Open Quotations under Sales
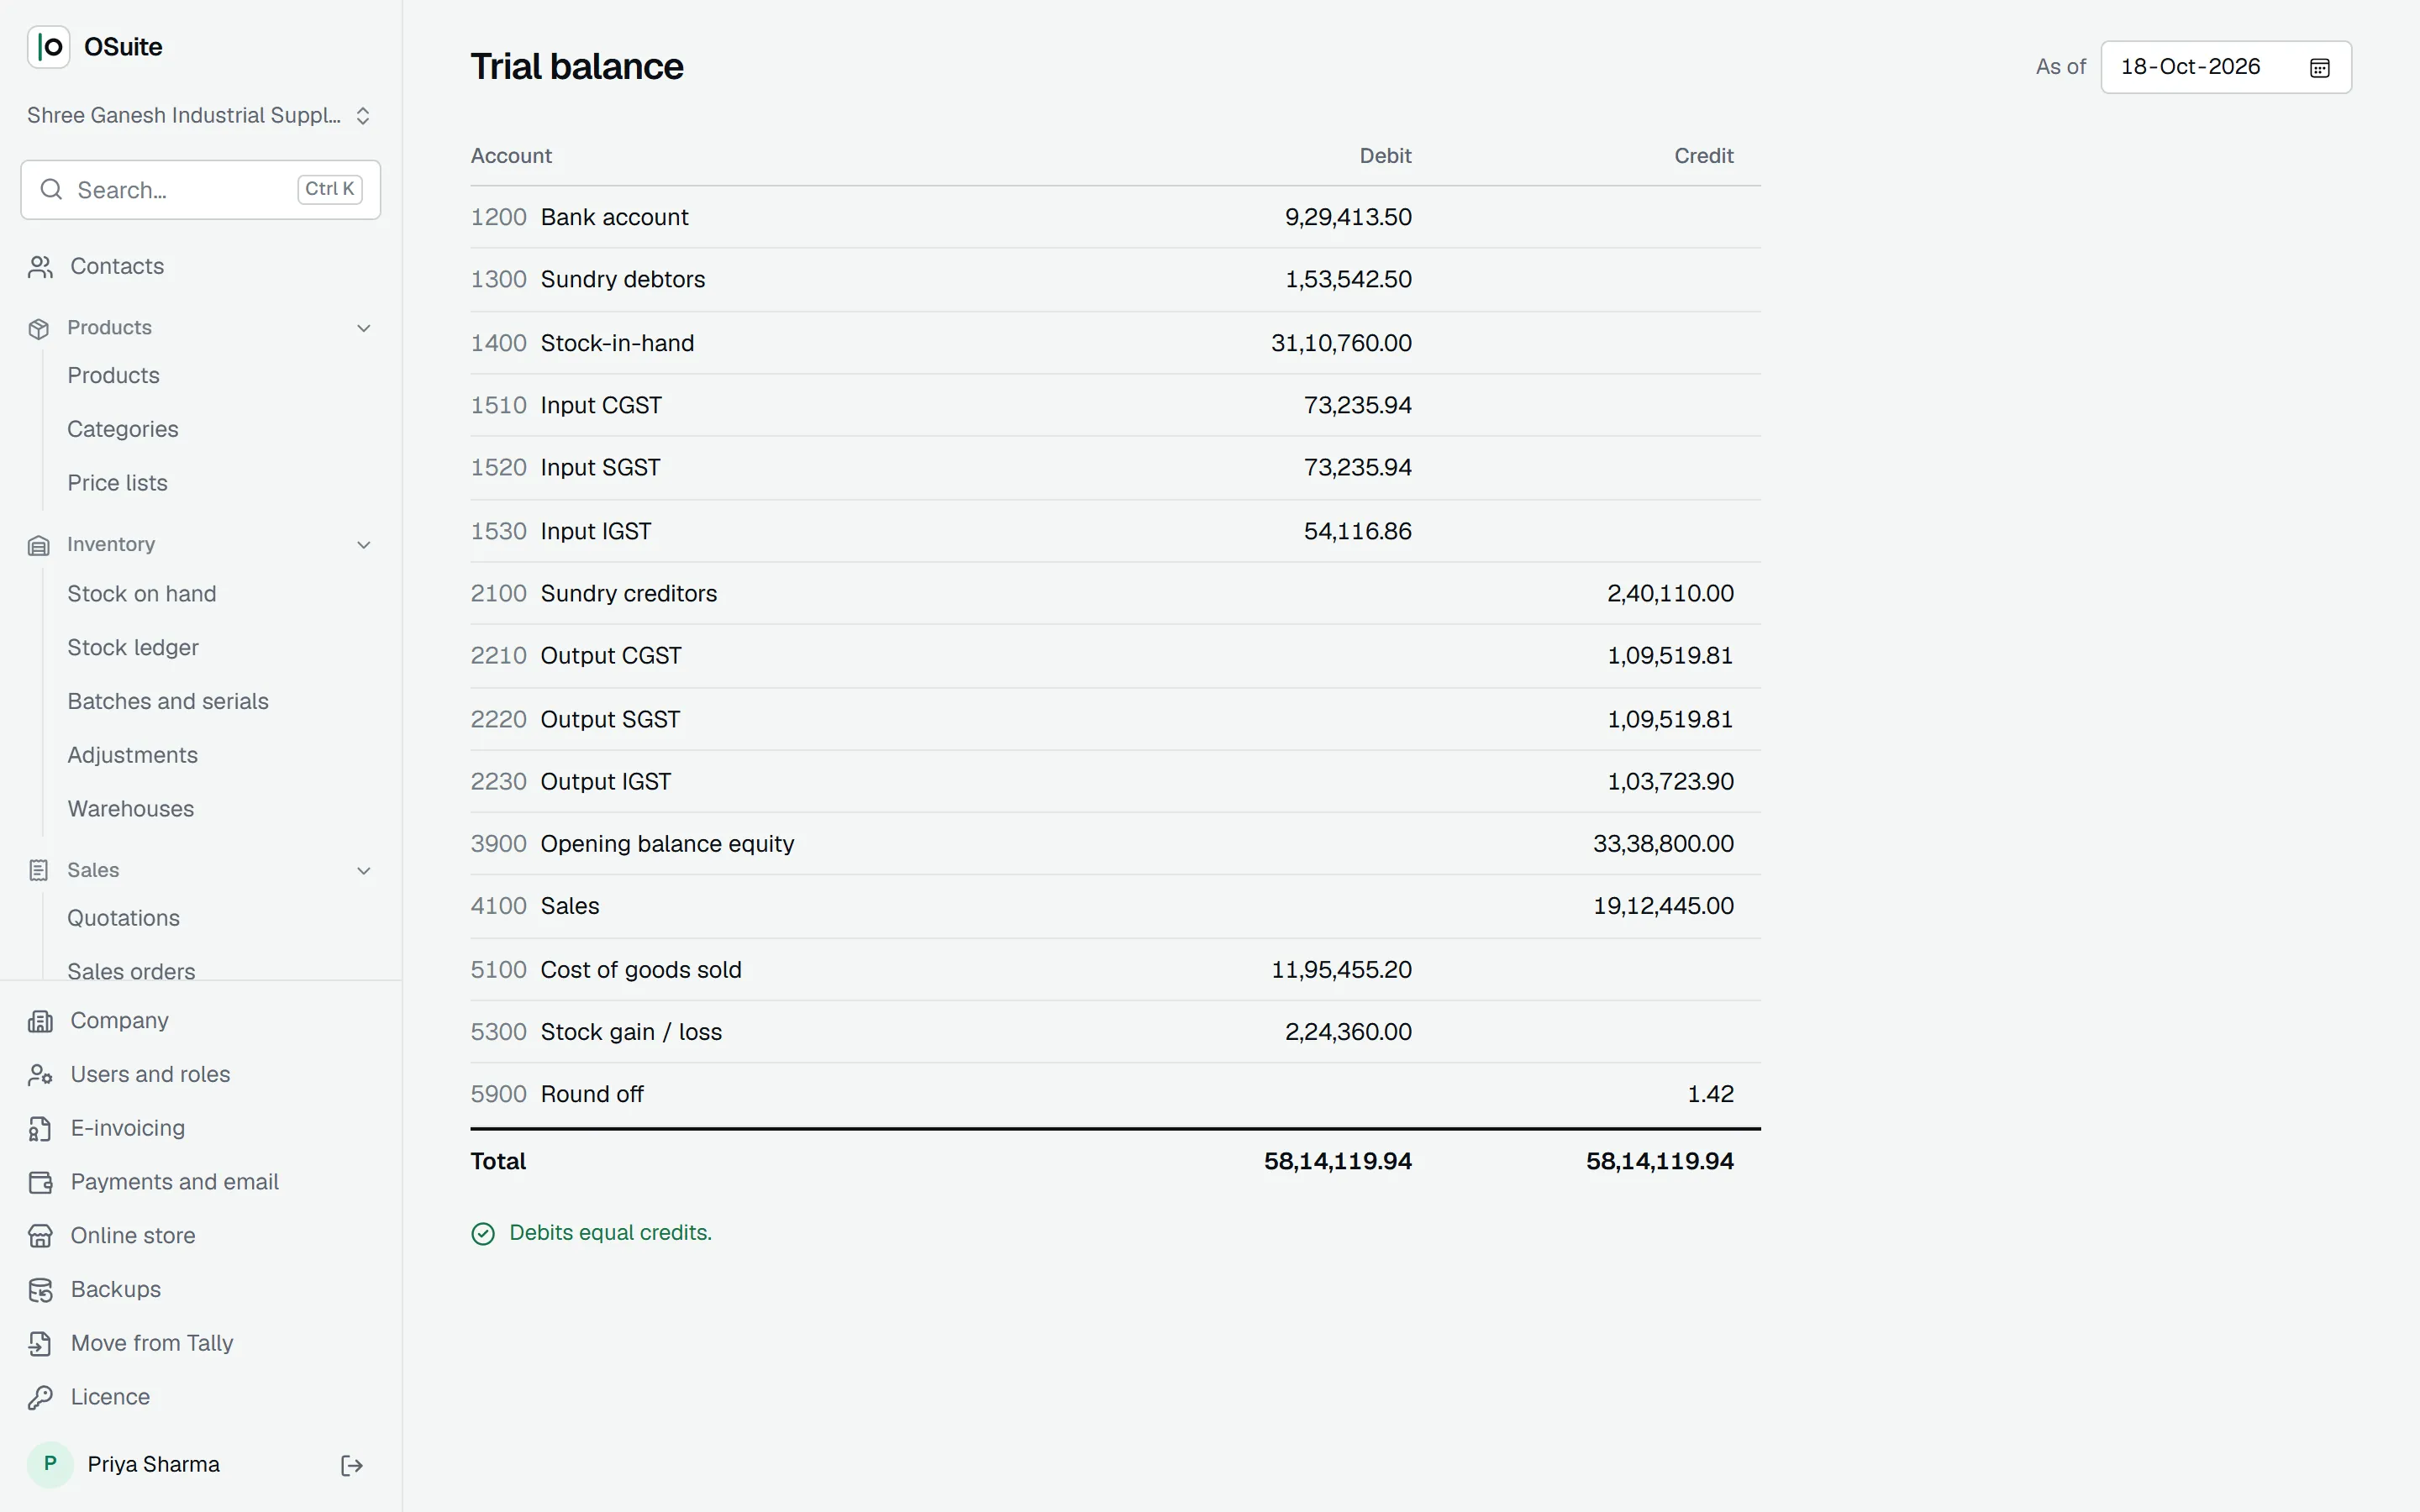 click(x=123, y=918)
